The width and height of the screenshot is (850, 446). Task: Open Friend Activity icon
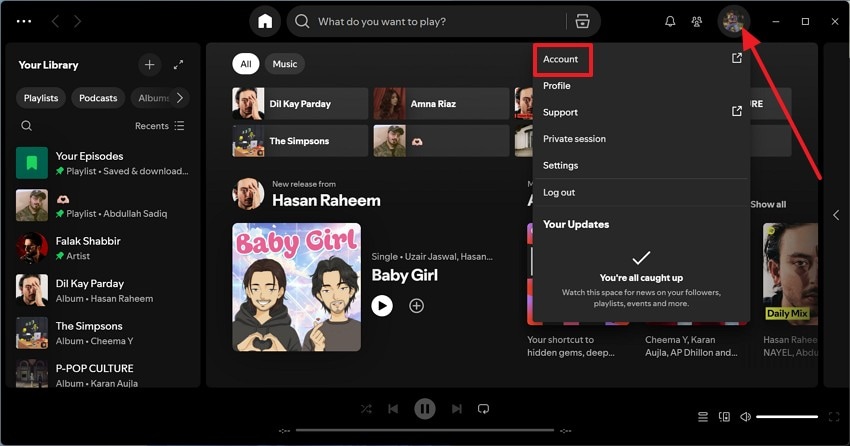(697, 21)
